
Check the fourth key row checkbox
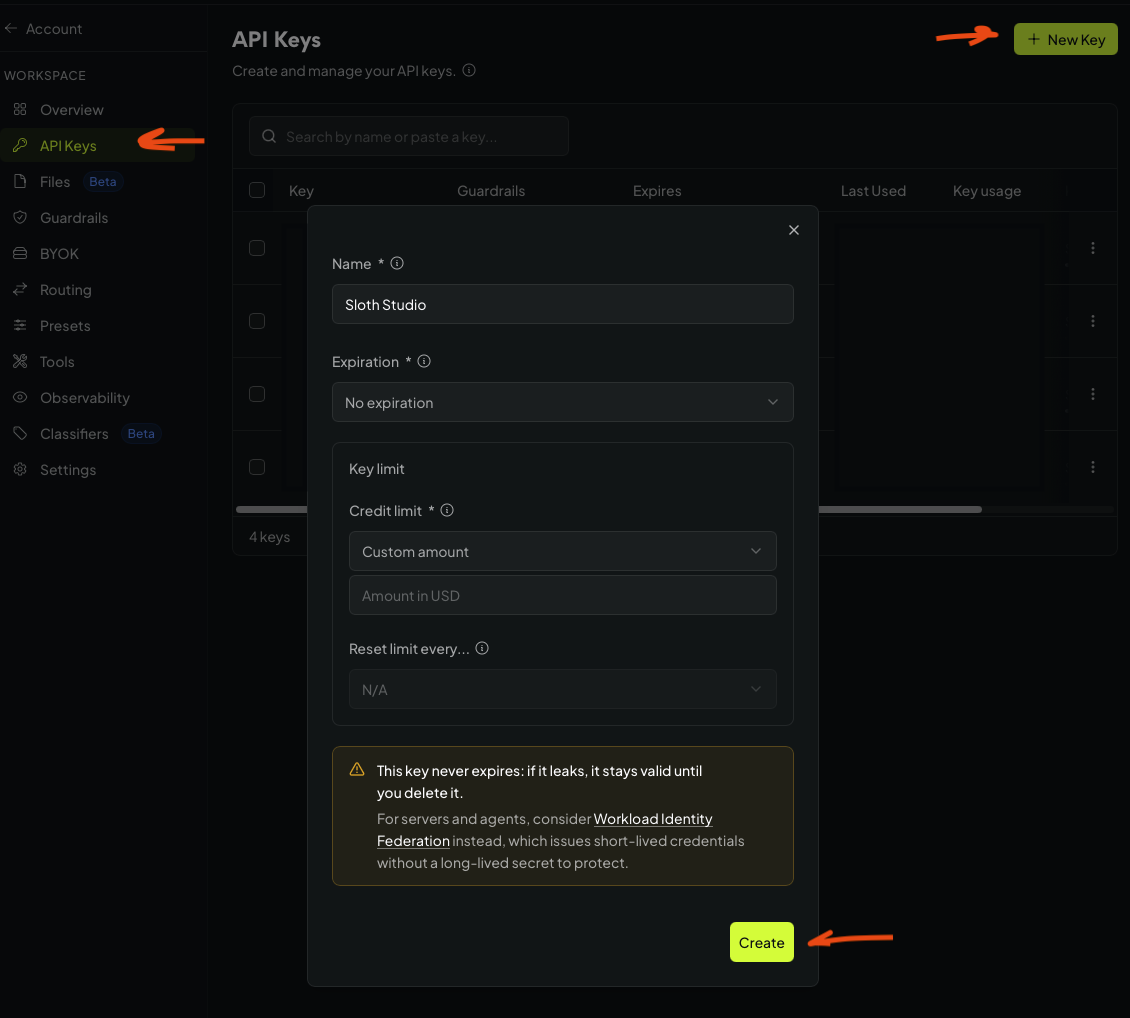click(257, 468)
